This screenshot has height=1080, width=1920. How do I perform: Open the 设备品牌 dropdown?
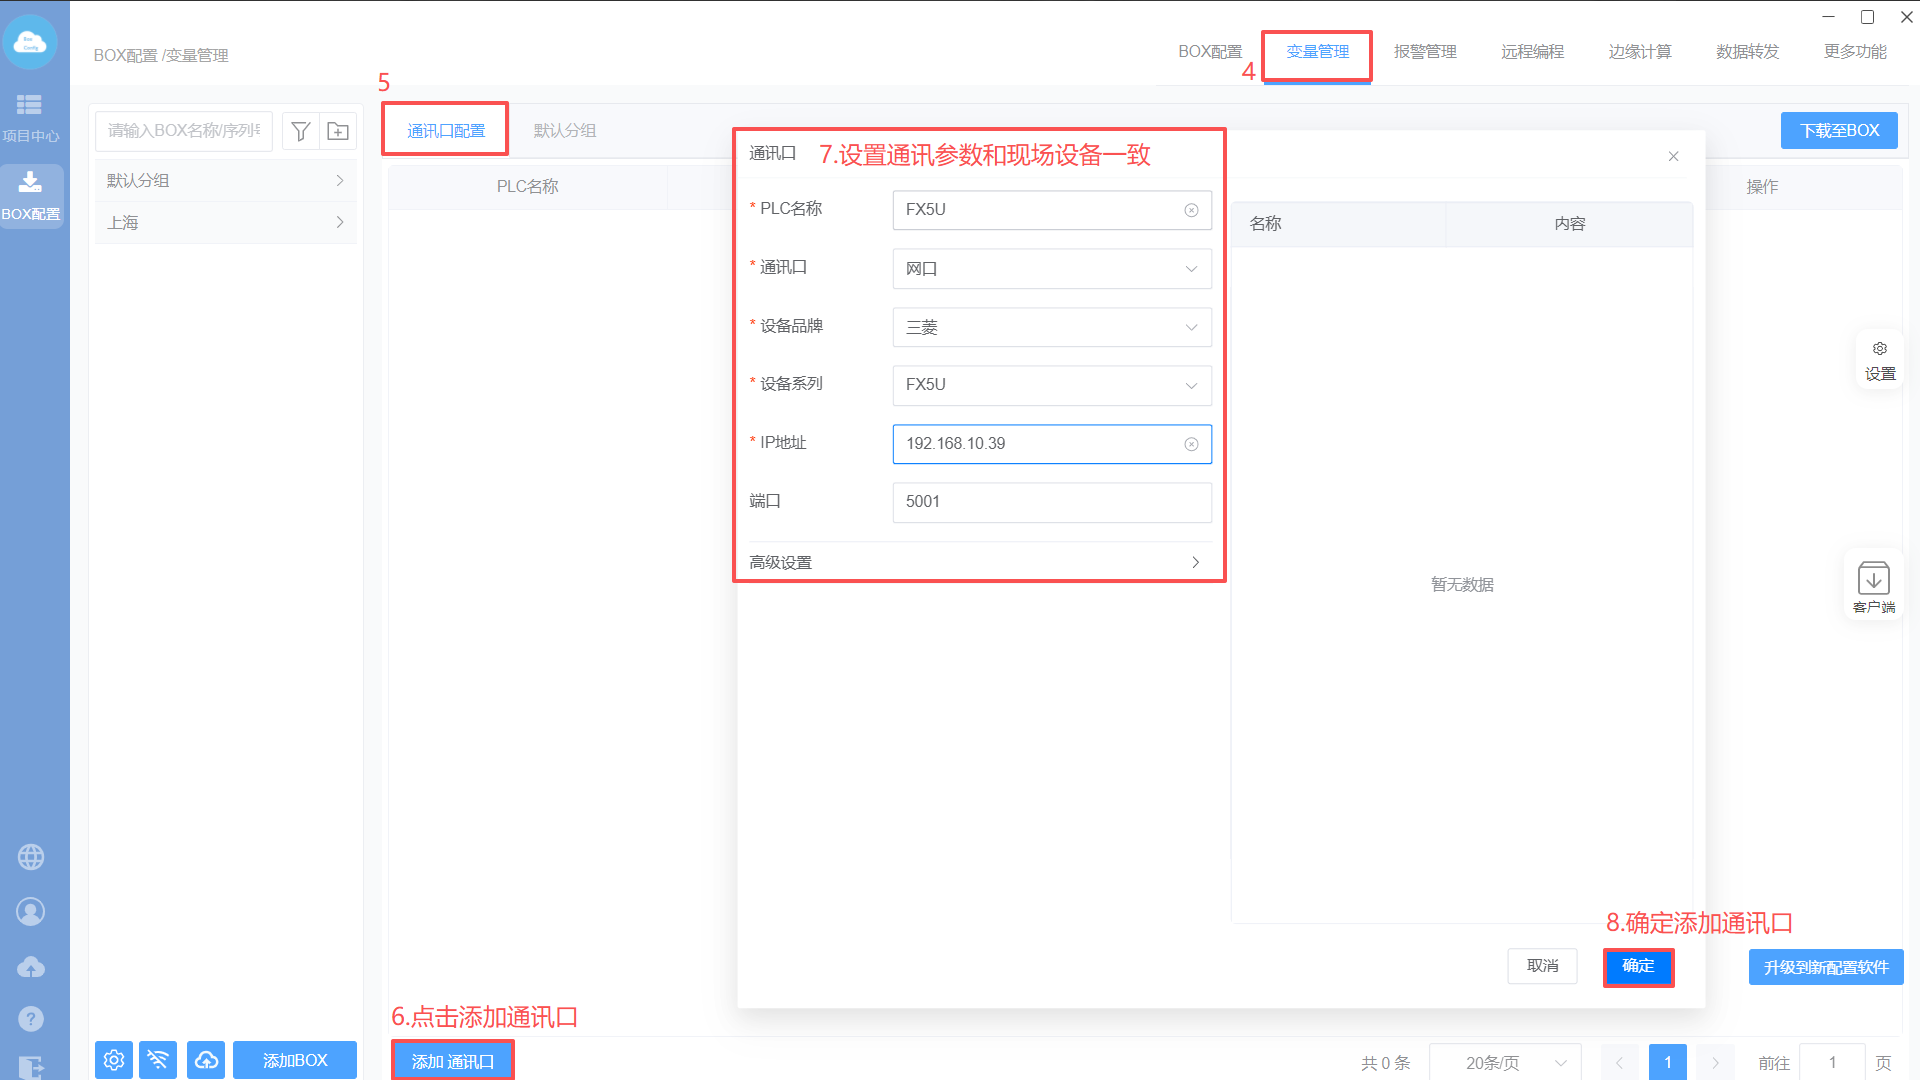click(1051, 327)
